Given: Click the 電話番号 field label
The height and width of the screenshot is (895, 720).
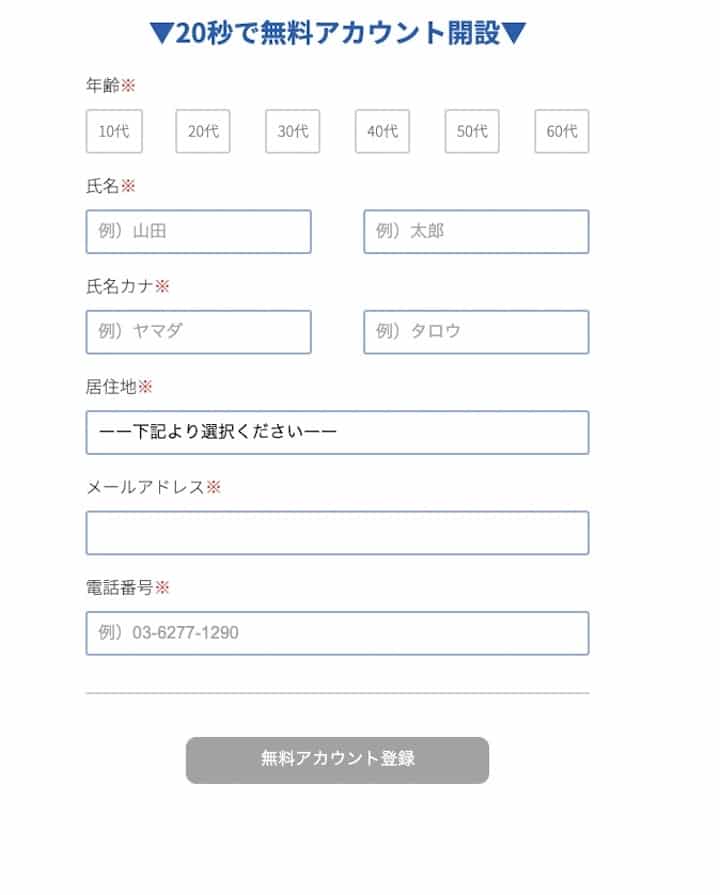Looking at the screenshot, I should point(120,588).
